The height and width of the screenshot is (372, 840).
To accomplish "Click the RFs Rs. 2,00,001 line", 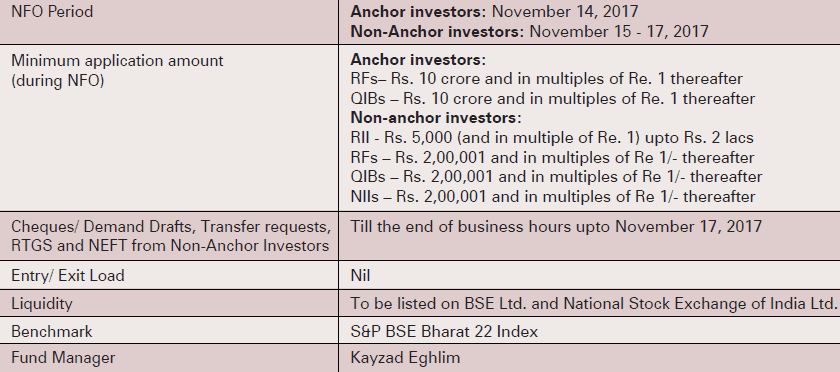I will (552, 158).
